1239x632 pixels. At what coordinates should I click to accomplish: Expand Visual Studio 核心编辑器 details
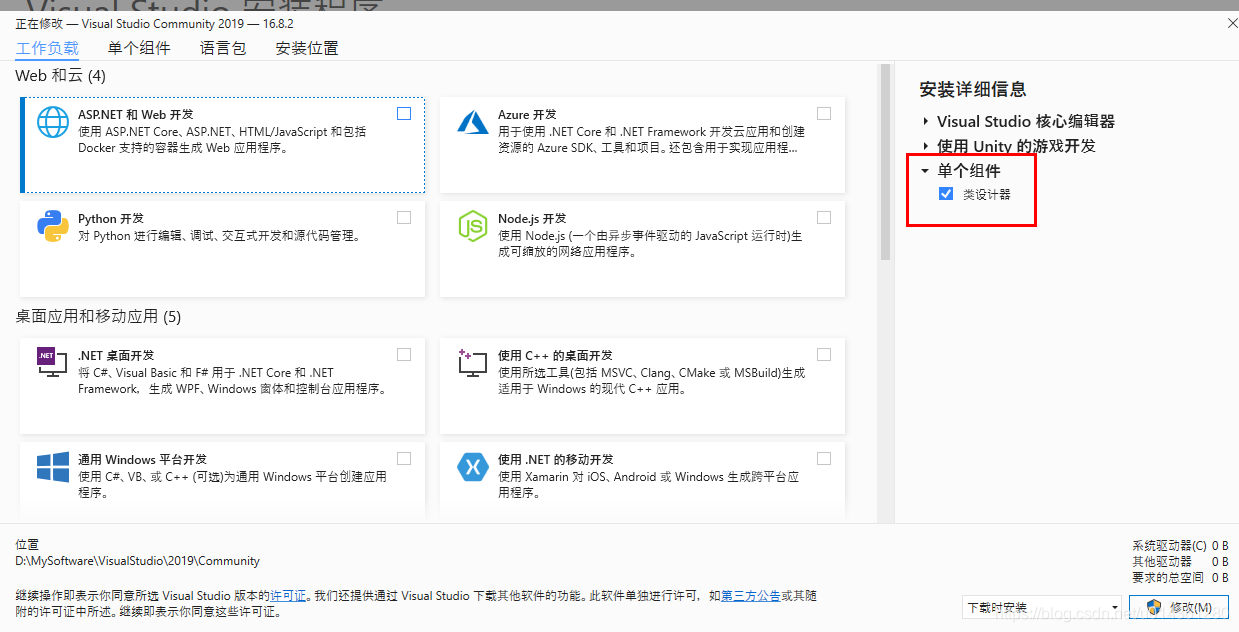click(925, 121)
